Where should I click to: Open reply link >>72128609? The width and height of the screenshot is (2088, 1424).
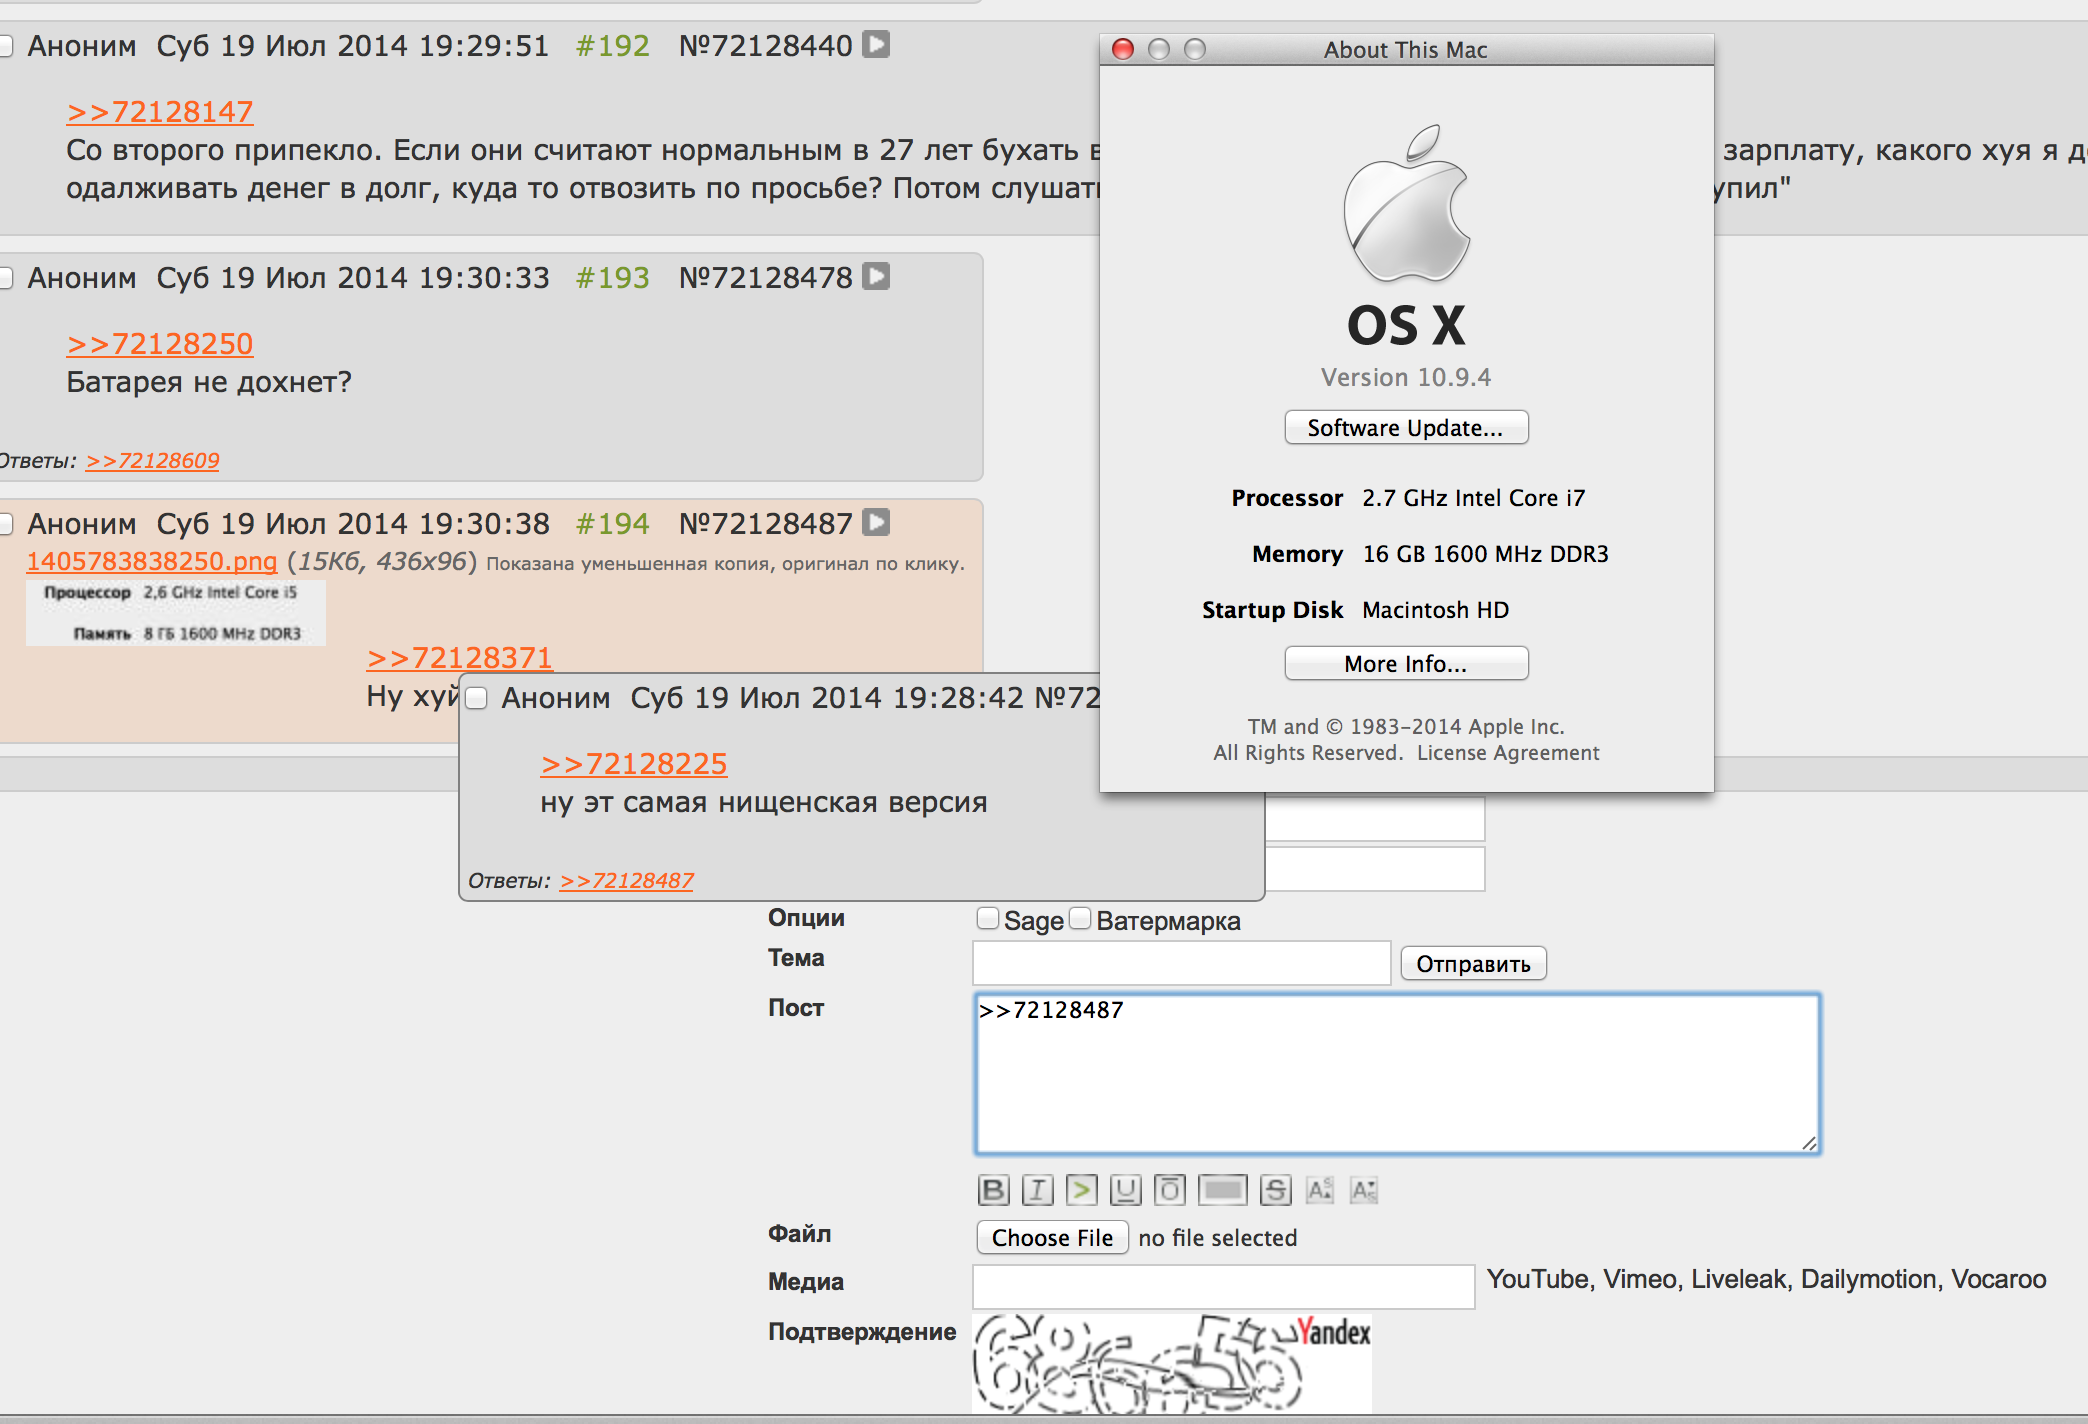[153, 461]
